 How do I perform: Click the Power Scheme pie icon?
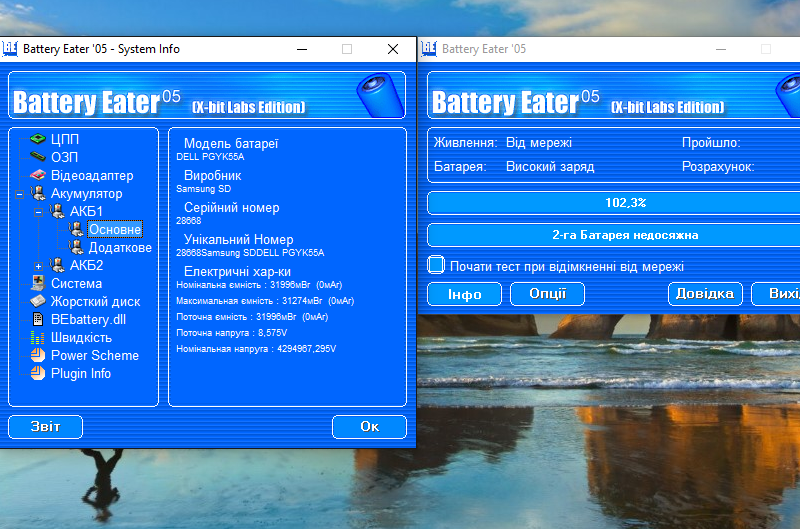pos(38,355)
